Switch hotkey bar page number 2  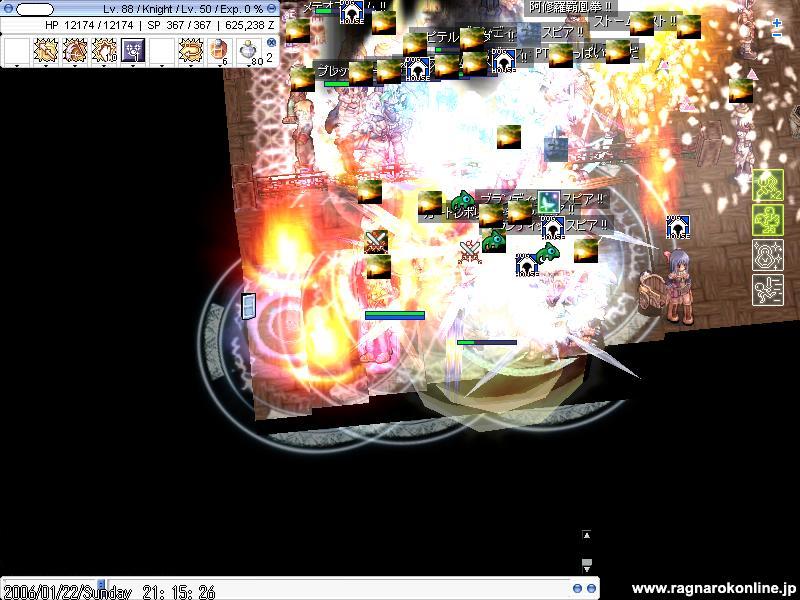click(269, 58)
